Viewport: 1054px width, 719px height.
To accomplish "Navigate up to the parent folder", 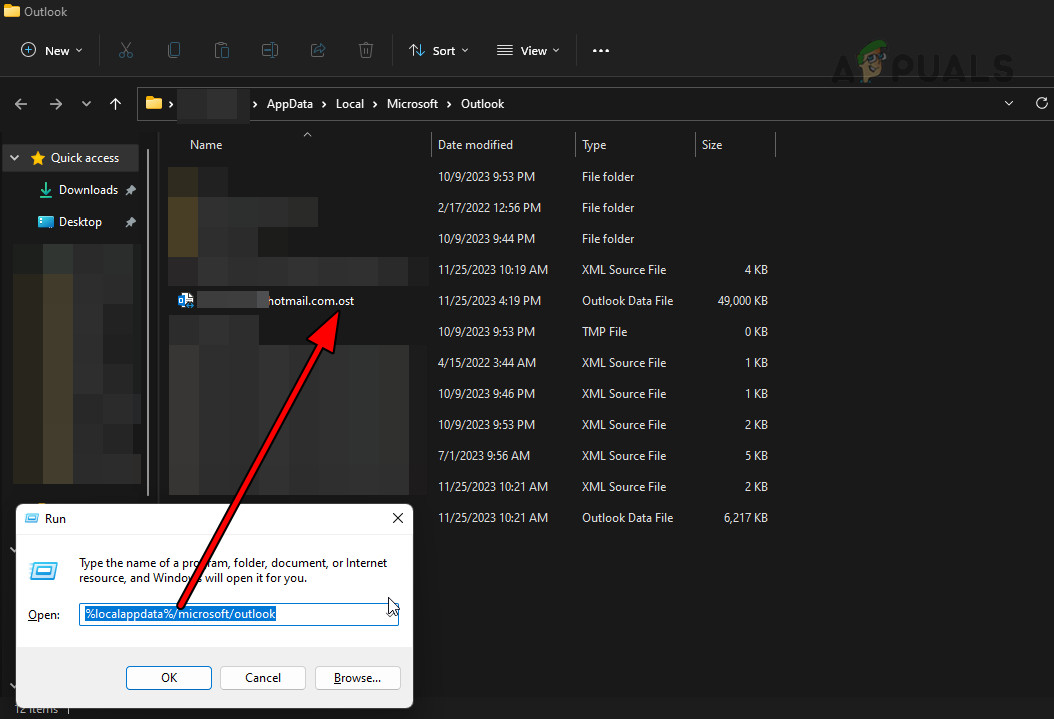I will coord(115,103).
